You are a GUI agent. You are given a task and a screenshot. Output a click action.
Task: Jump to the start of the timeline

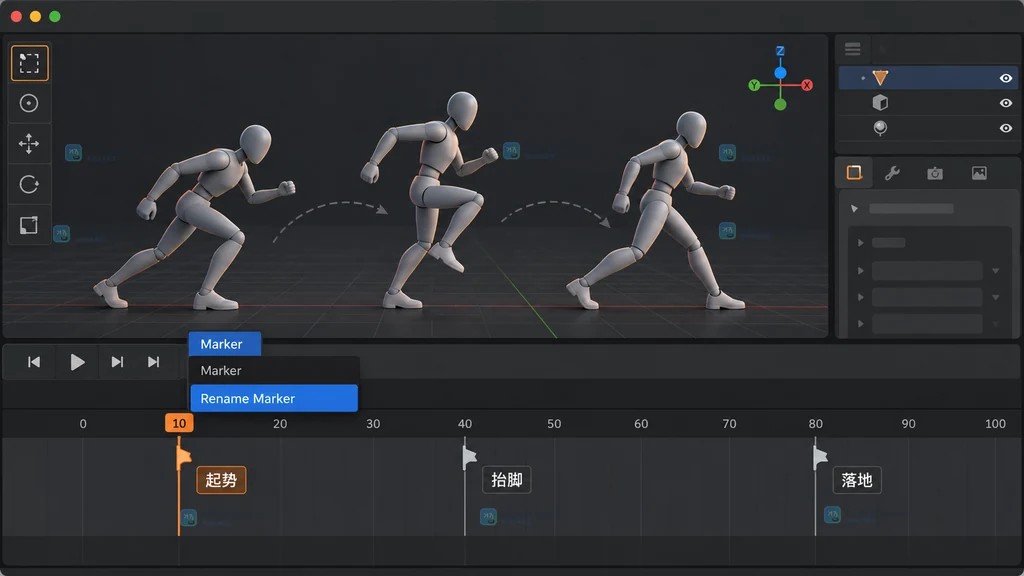34,362
